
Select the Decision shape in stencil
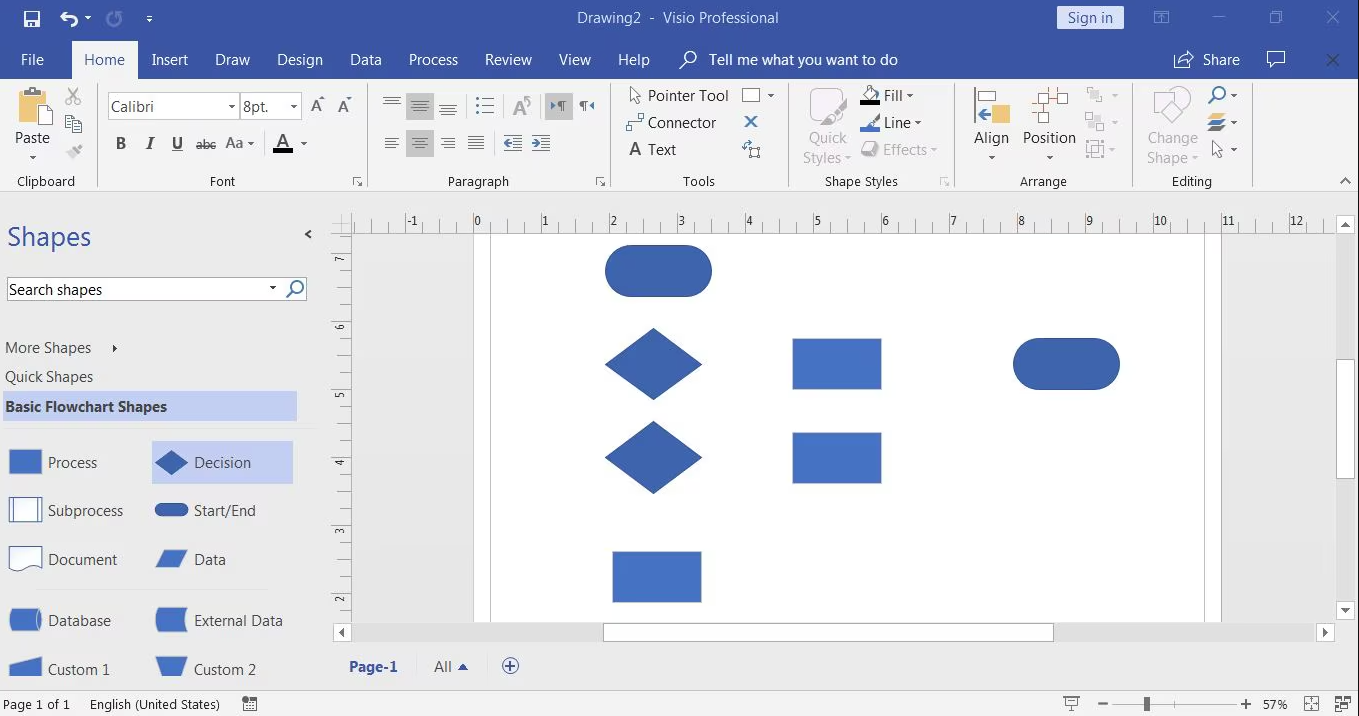222,462
